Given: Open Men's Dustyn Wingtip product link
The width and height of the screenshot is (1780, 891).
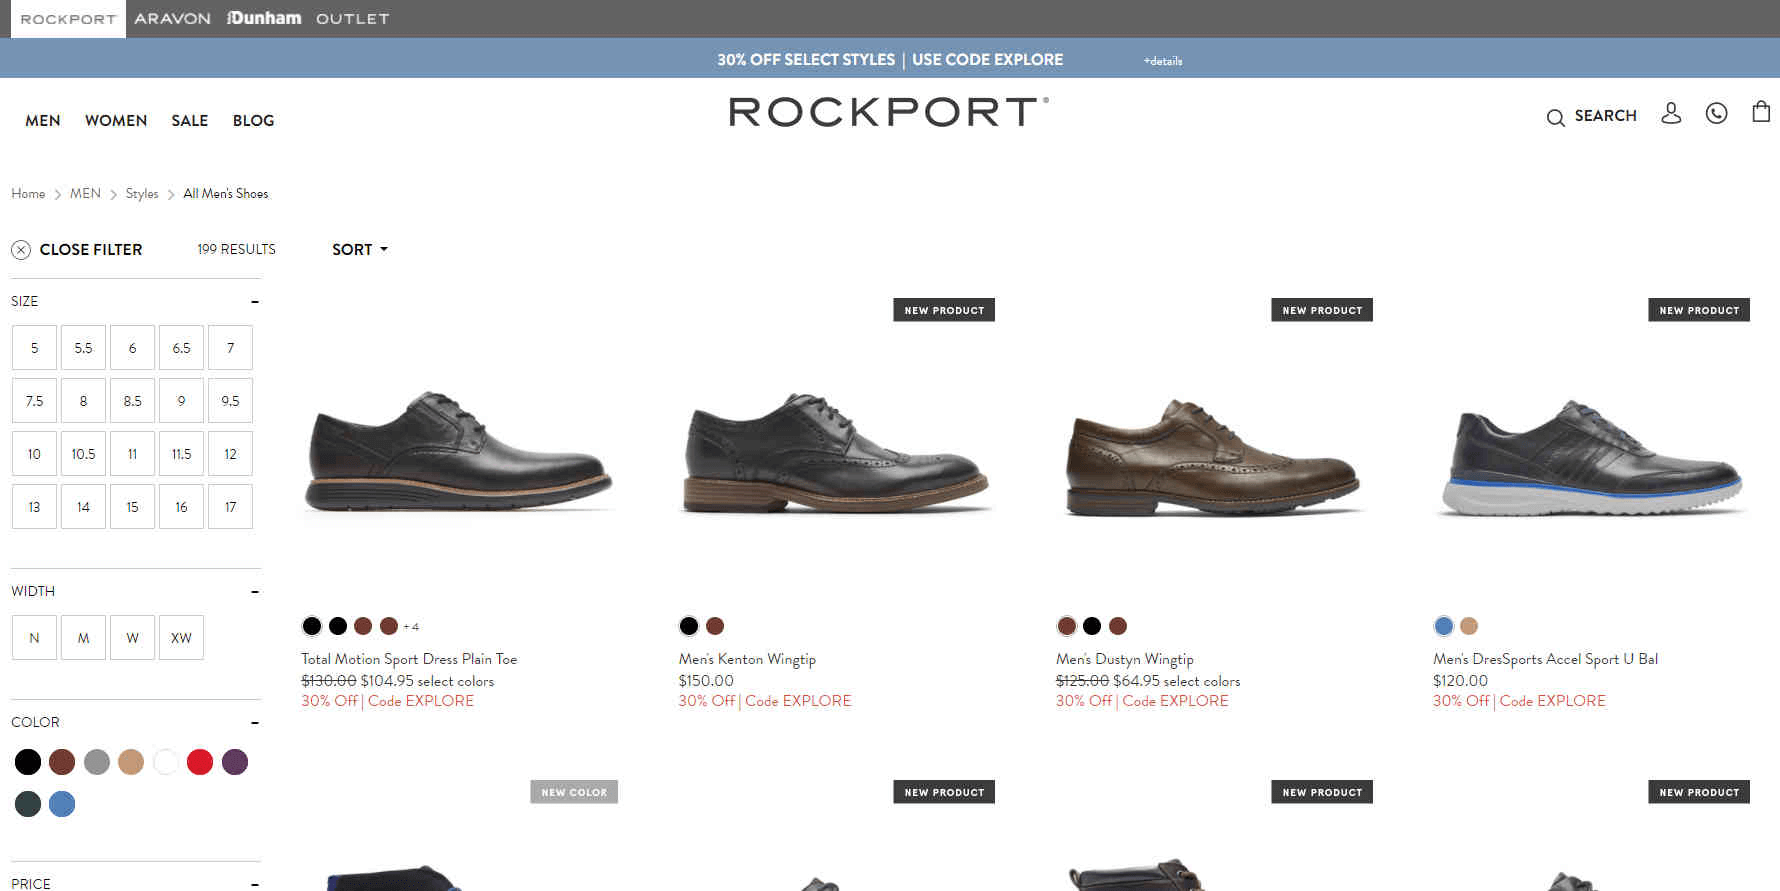Looking at the screenshot, I should click(x=1125, y=659).
